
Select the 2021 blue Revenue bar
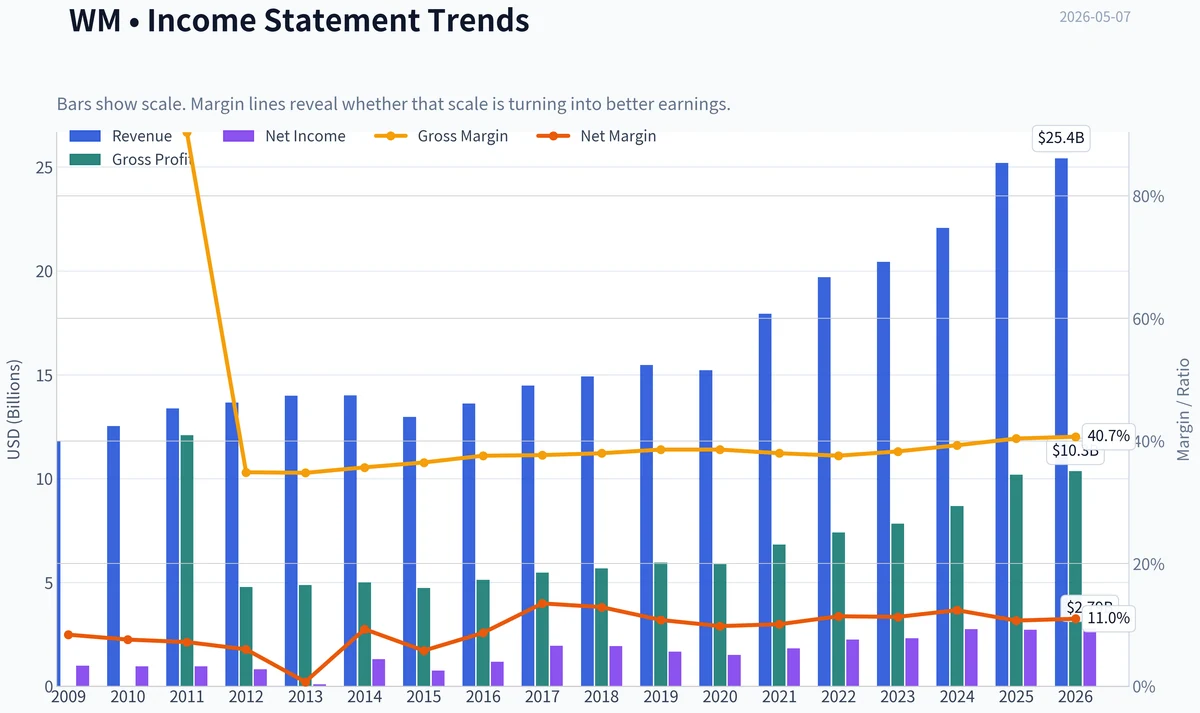pyautogui.click(x=765, y=500)
